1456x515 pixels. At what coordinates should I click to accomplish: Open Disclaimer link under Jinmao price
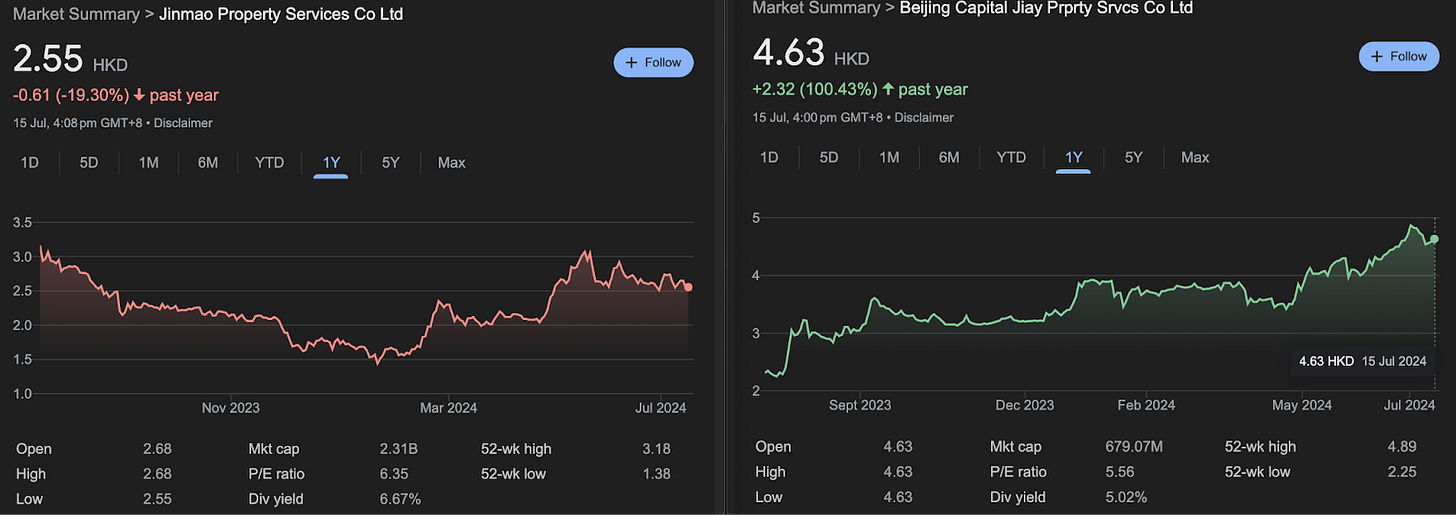click(x=181, y=123)
